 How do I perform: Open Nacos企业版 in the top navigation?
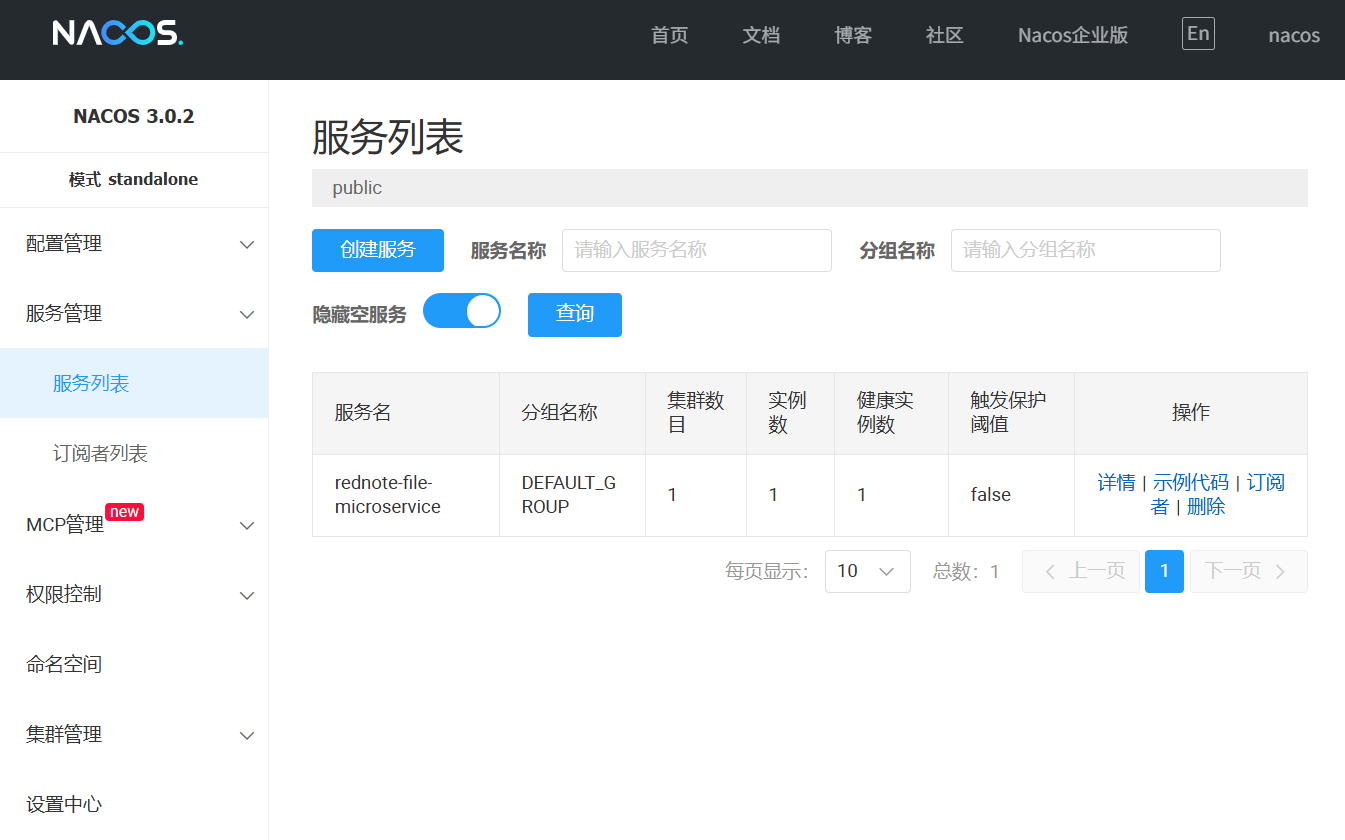(1073, 35)
